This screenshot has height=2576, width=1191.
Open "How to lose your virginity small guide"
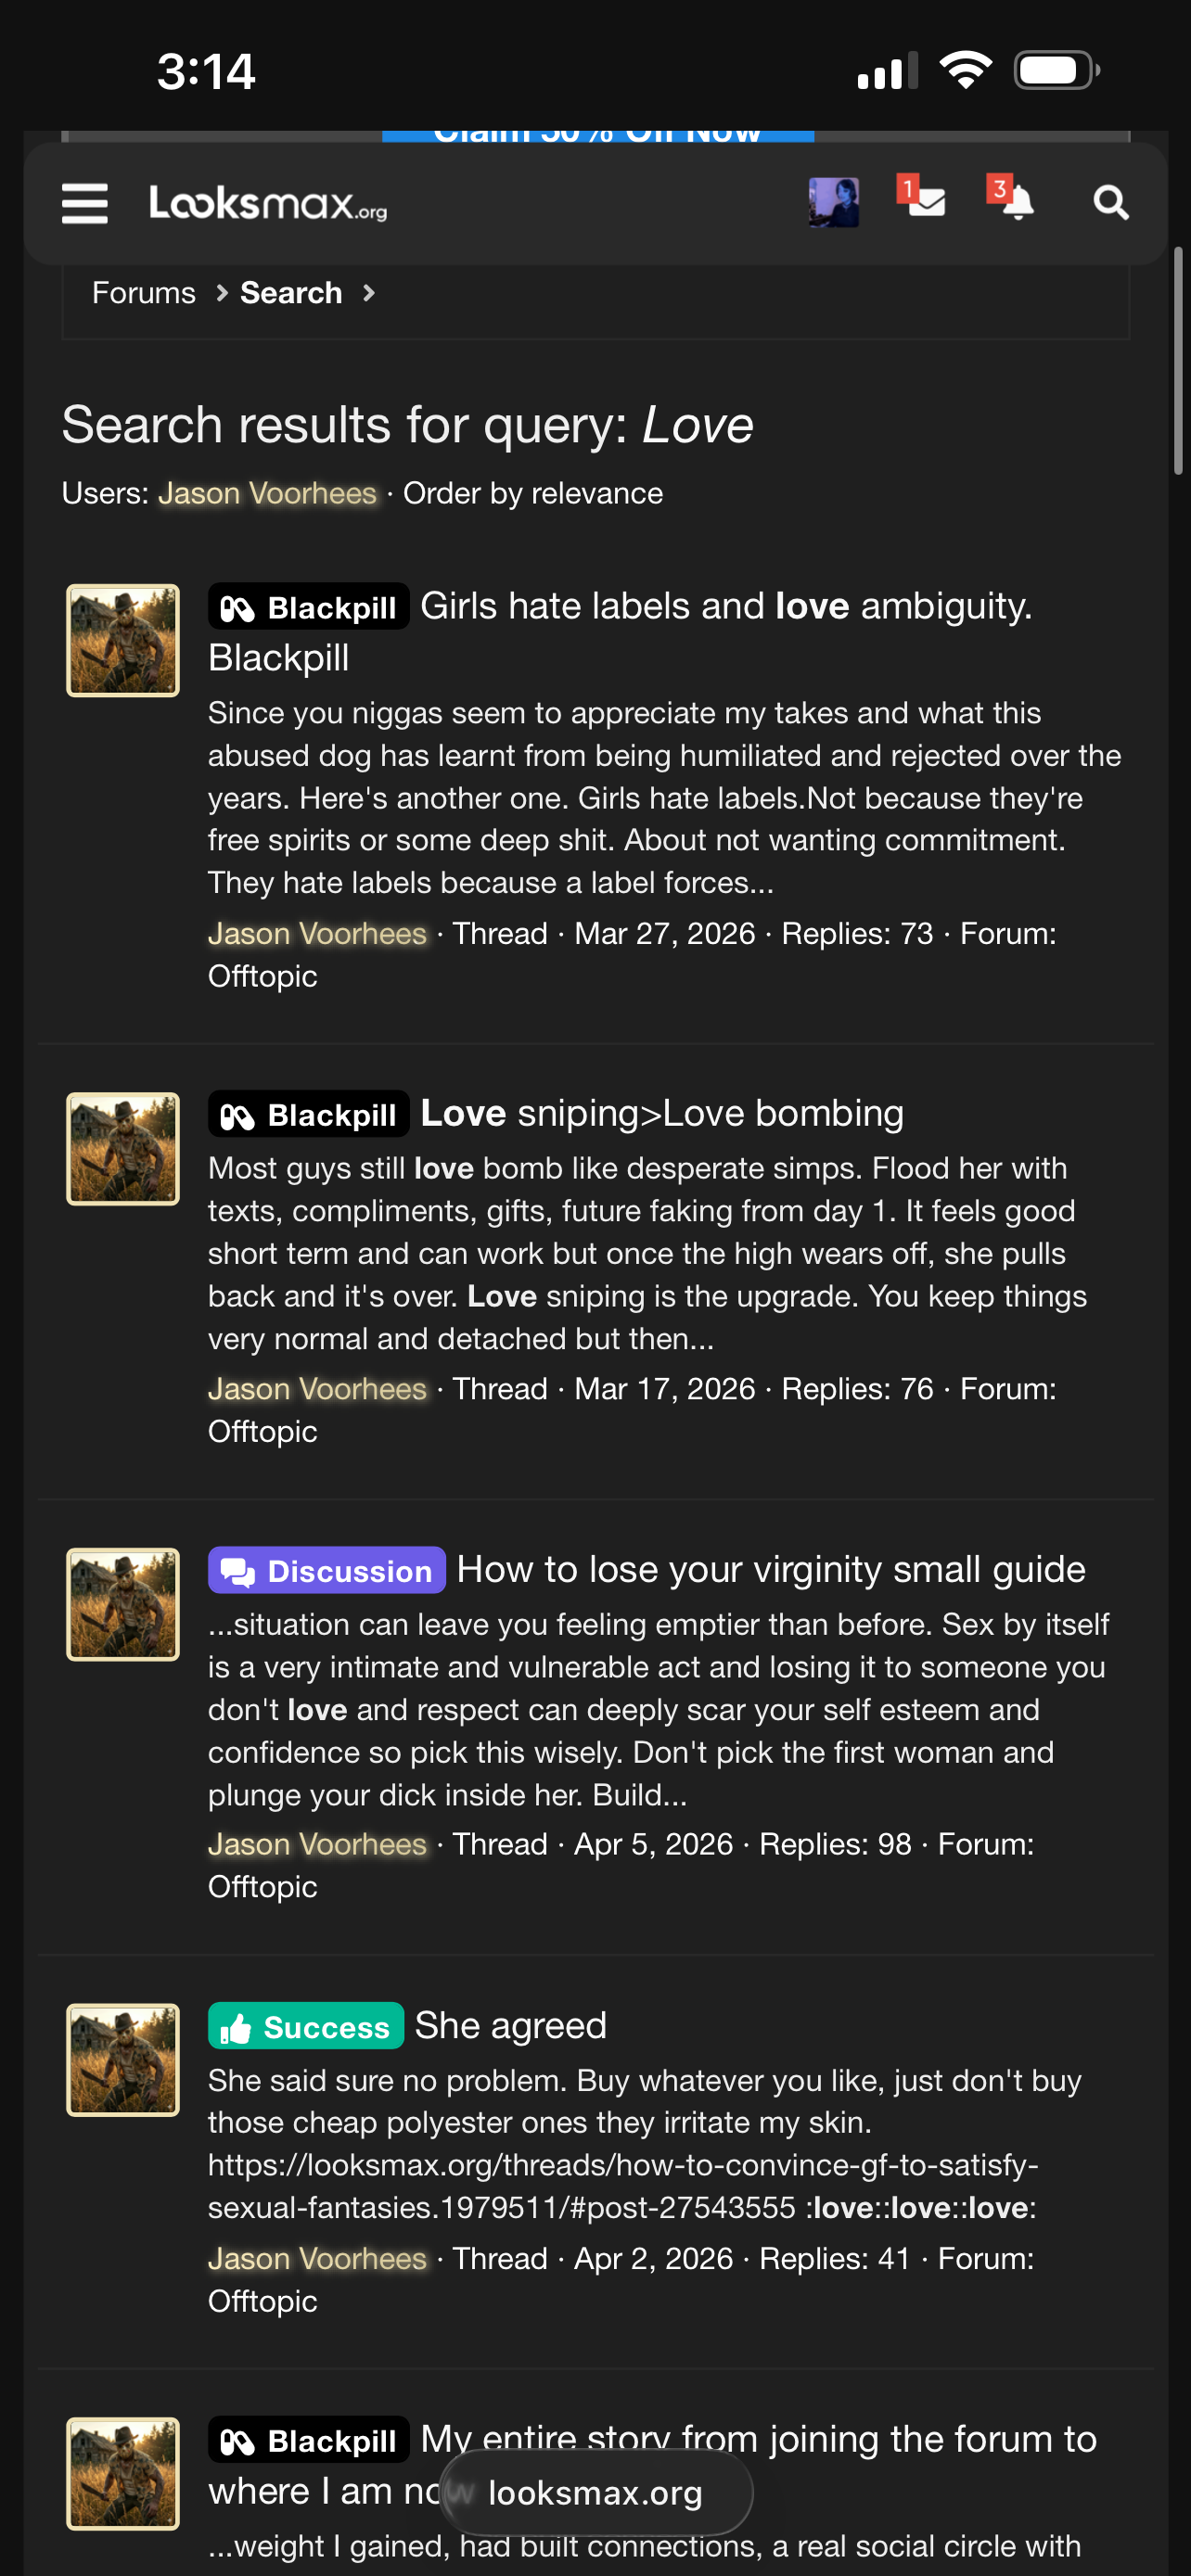tap(770, 1570)
